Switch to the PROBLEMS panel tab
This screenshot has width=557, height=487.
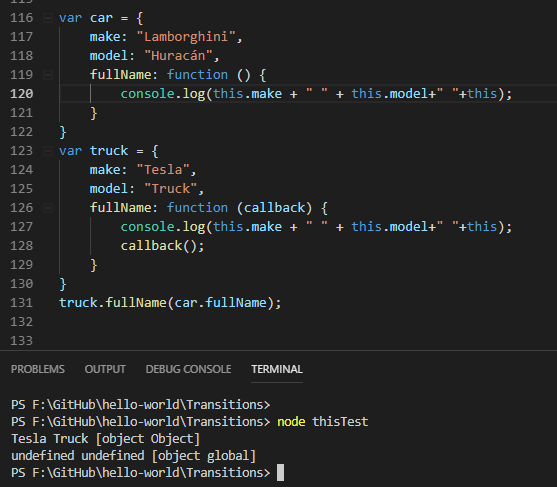pos(38,369)
